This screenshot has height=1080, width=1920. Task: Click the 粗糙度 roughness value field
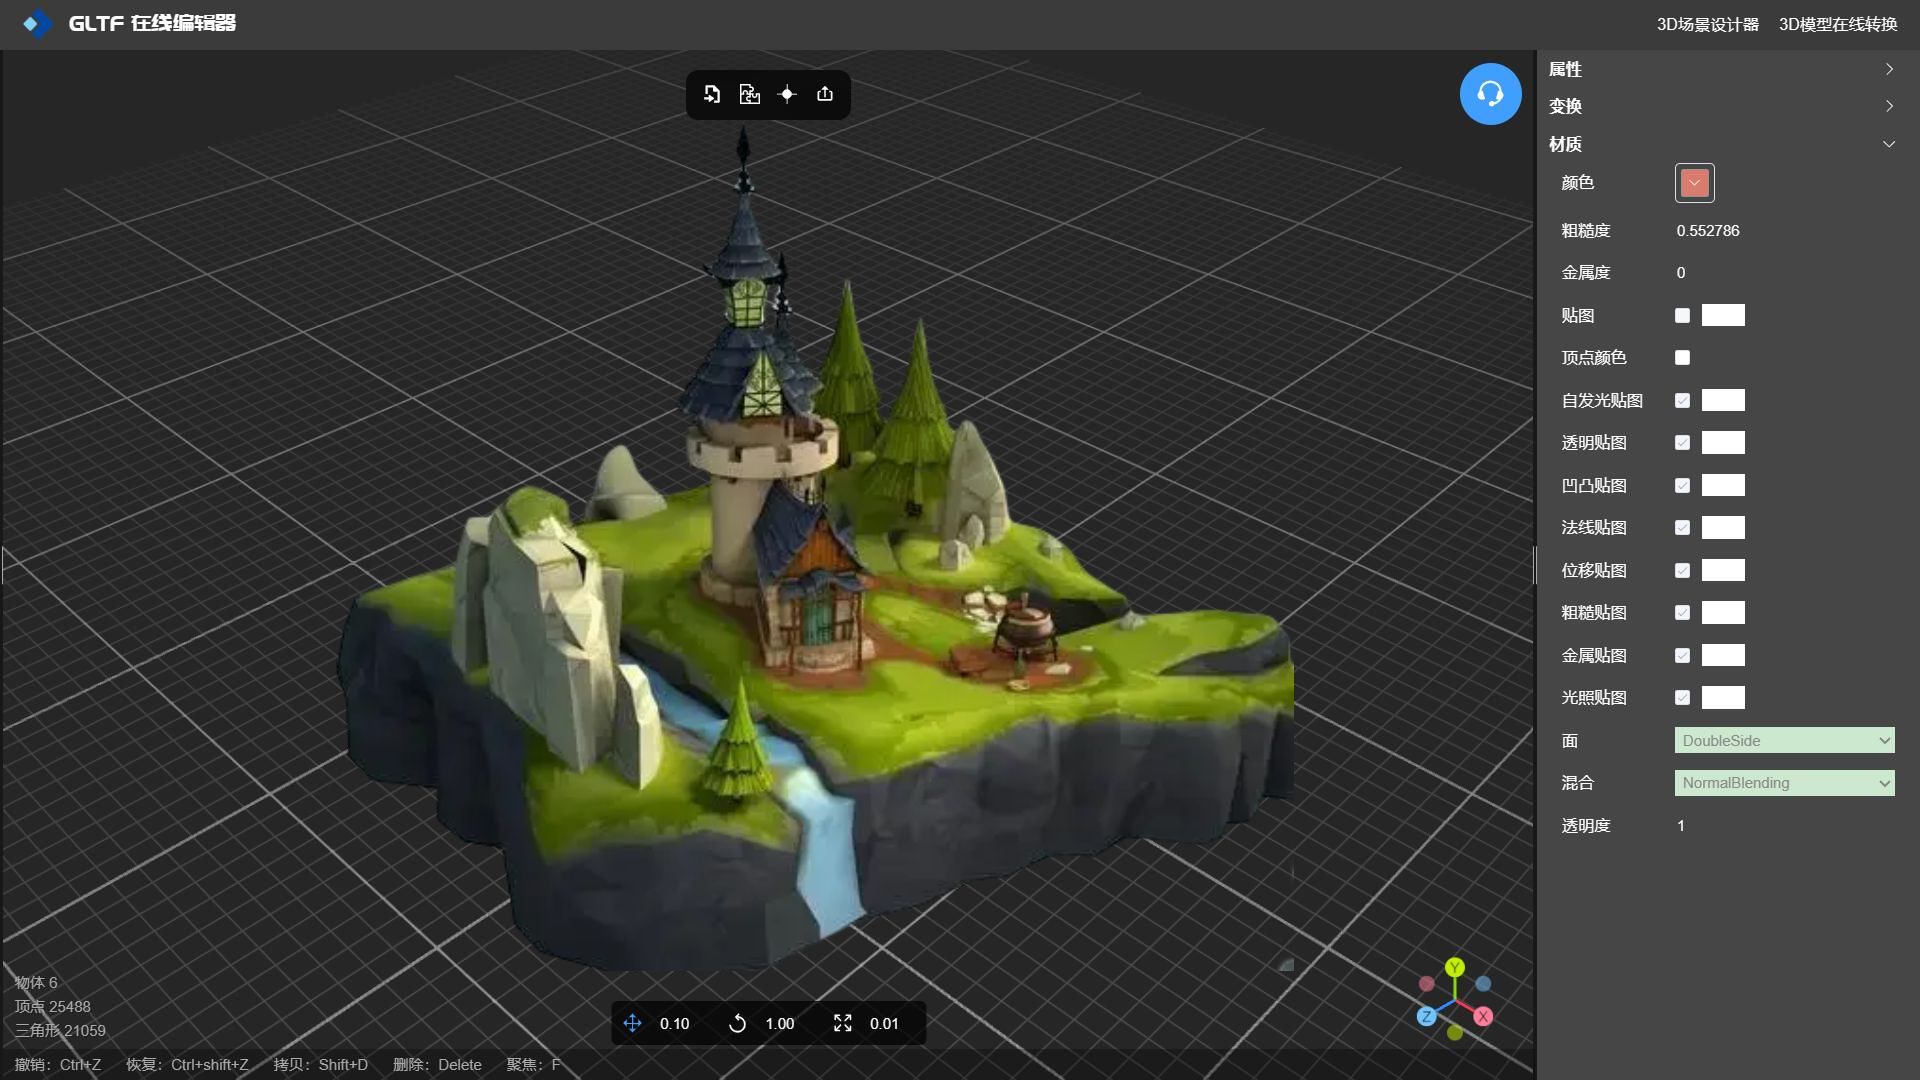tap(1708, 231)
